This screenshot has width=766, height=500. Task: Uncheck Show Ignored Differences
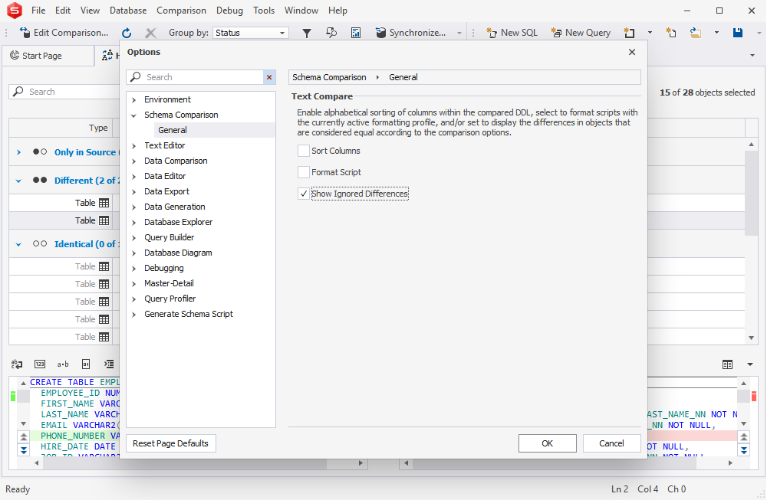[303, 194]
